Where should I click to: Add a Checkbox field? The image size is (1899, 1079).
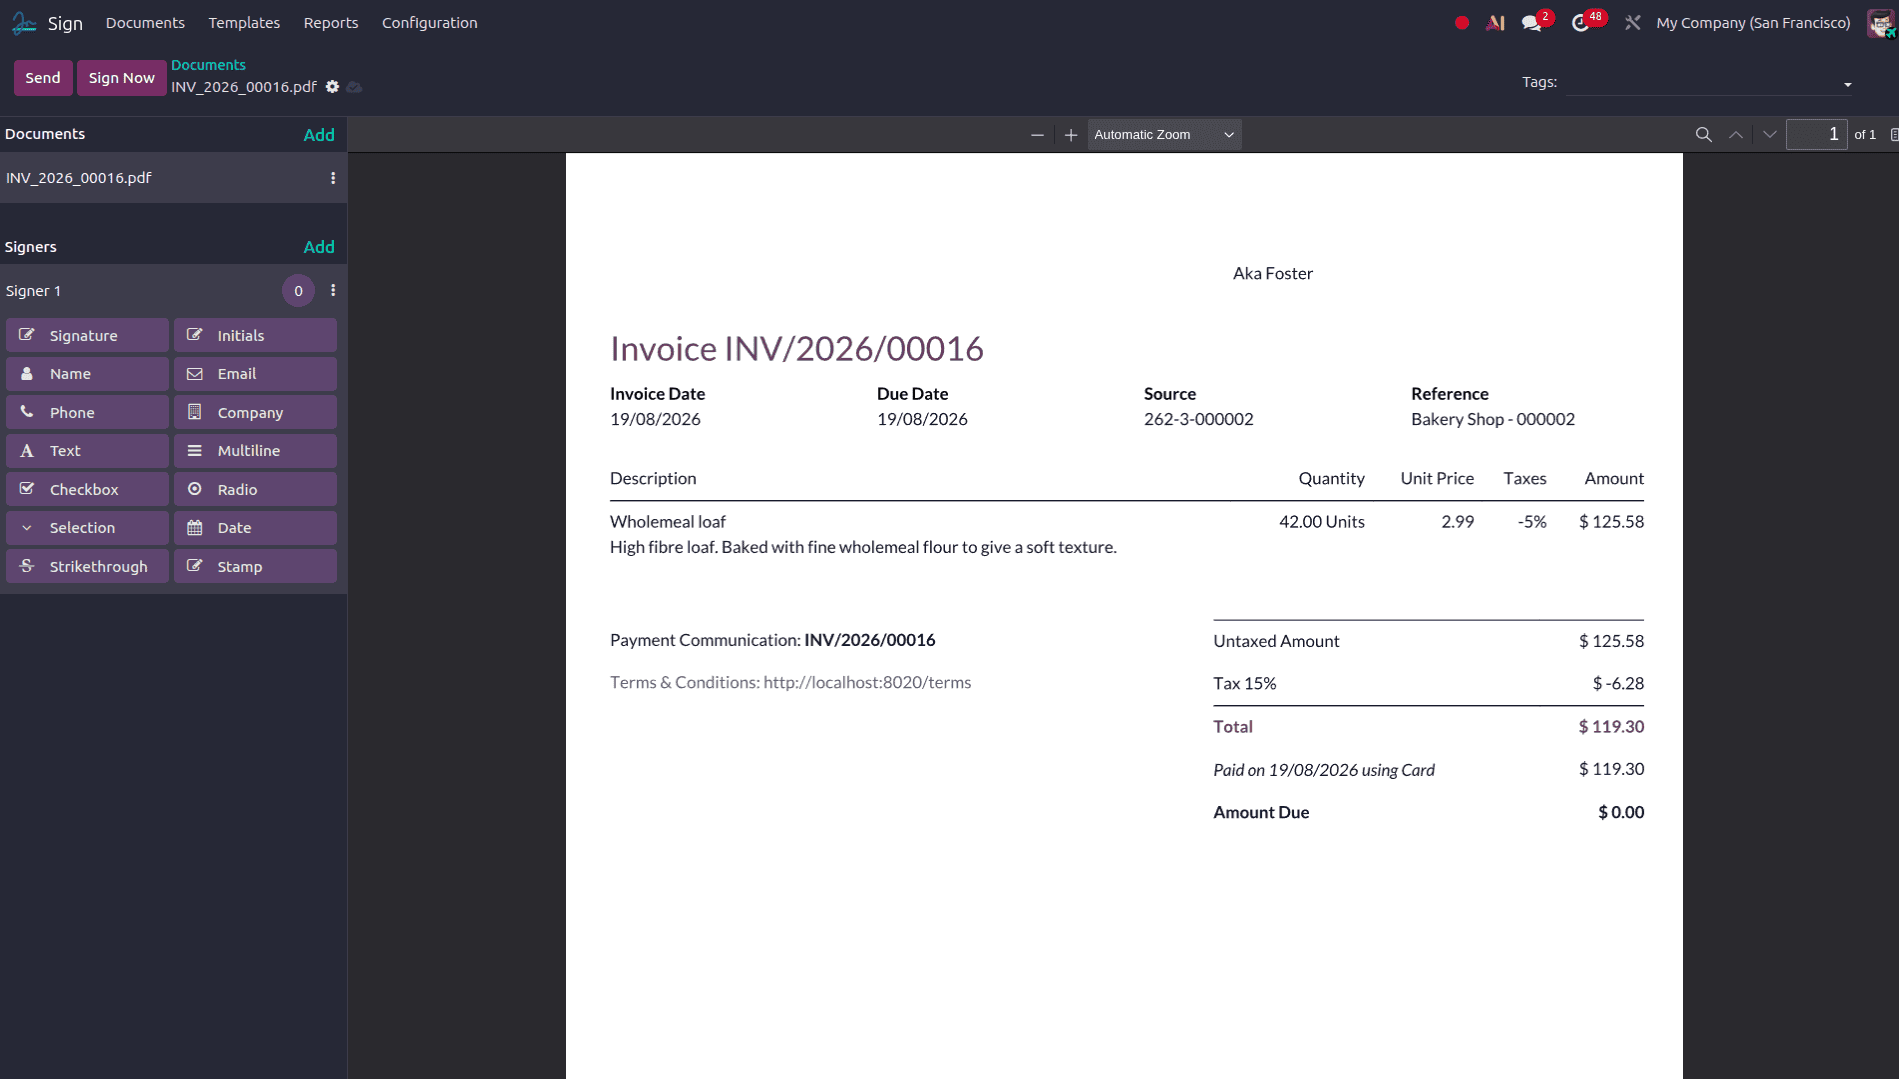87,489
